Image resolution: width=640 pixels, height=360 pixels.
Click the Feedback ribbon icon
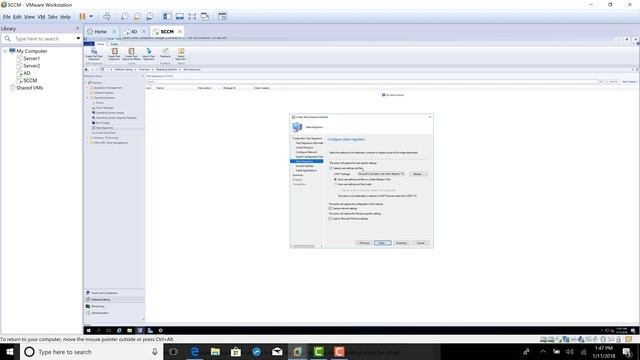coord(165,53)
